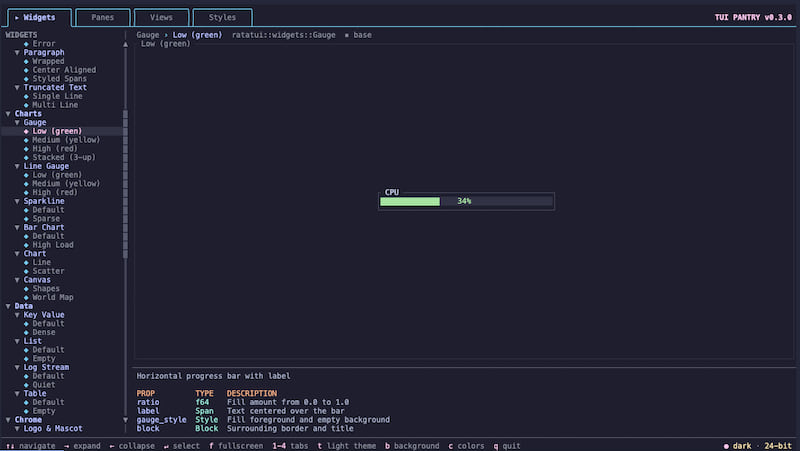The image size is (800, 451).
Task: Collapse Logo & Mascot group
Action: [17, 429]
